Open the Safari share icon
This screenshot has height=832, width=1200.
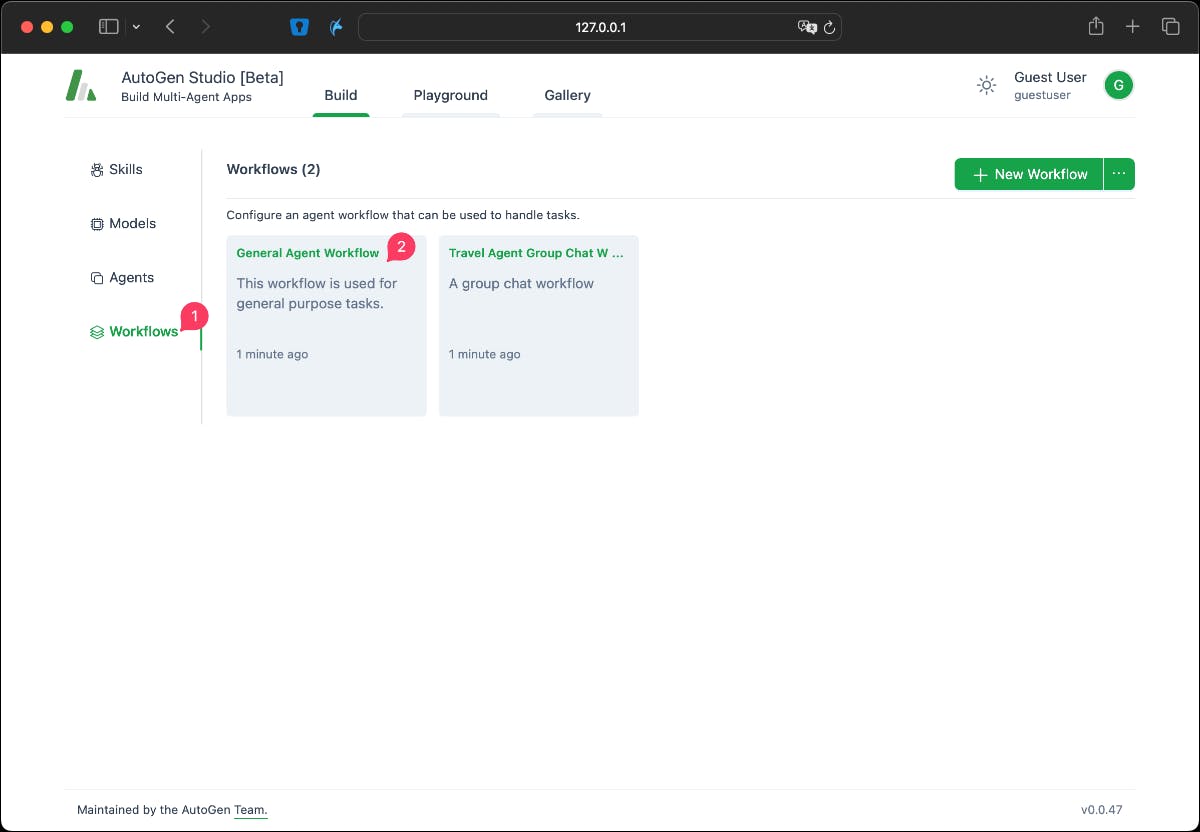[x=1096, y=27]
